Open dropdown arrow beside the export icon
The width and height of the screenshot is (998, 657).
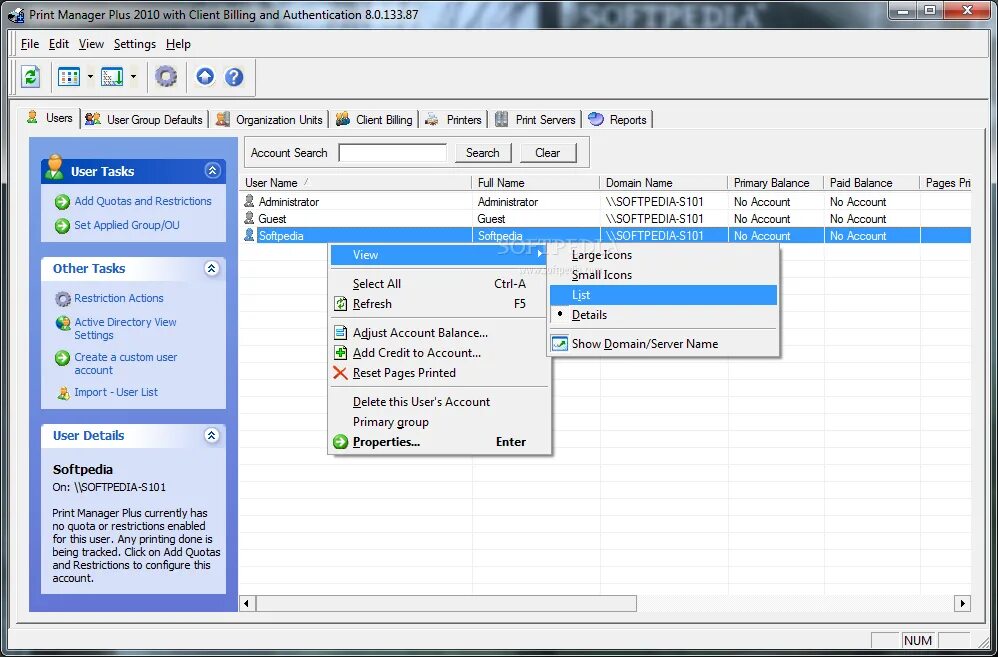point(133,78)
